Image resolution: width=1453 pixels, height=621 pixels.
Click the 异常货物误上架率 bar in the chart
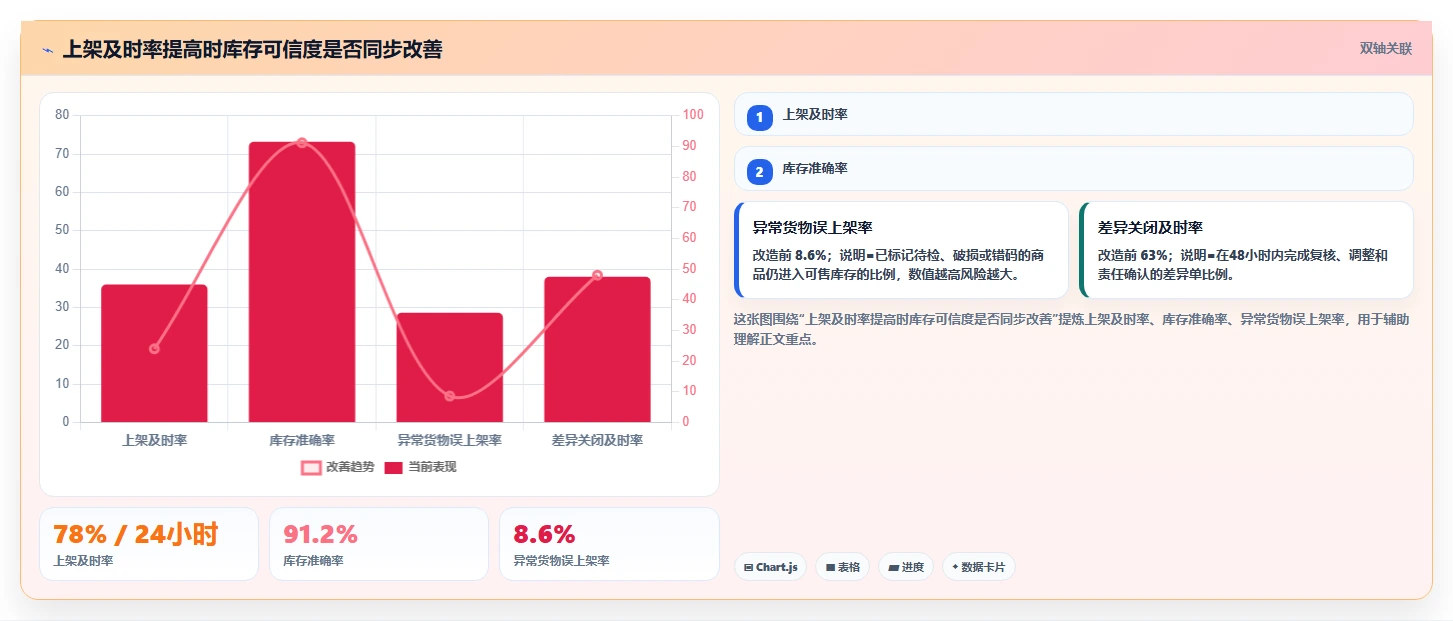450,367
